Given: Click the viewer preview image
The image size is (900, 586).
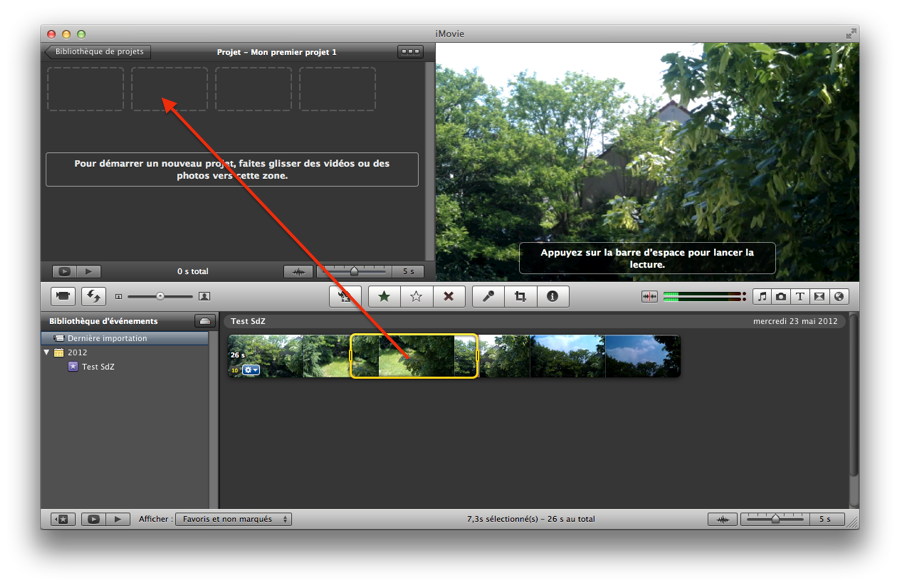Looking at the screenshot, I should click(x=647, y=162).
